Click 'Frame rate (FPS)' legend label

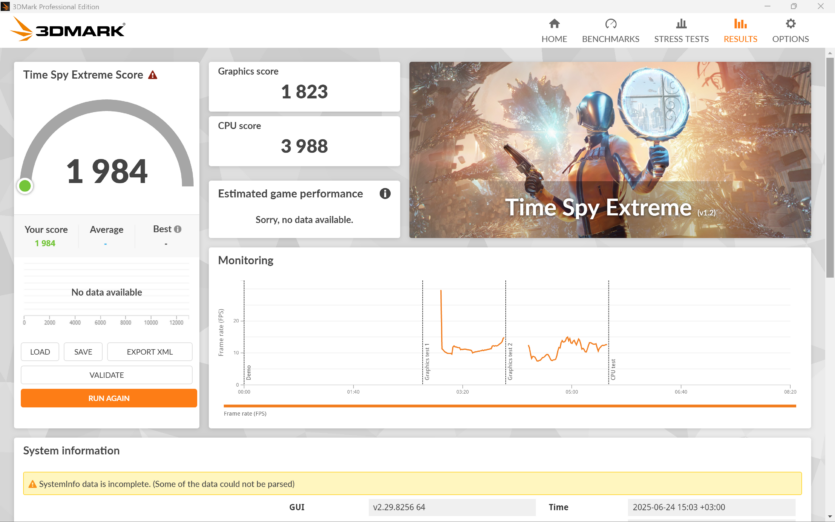point(245,414)
